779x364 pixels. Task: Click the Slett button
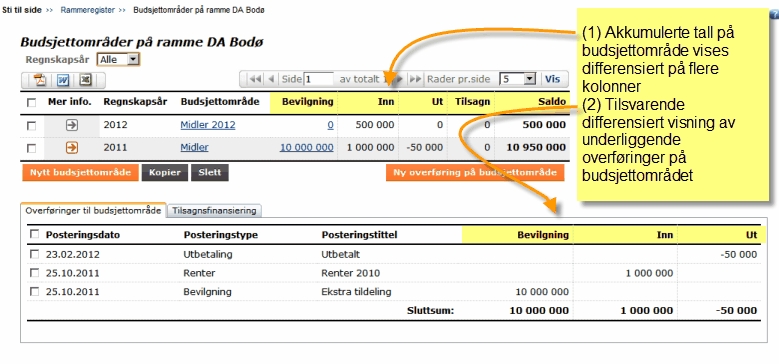(210, 173)
